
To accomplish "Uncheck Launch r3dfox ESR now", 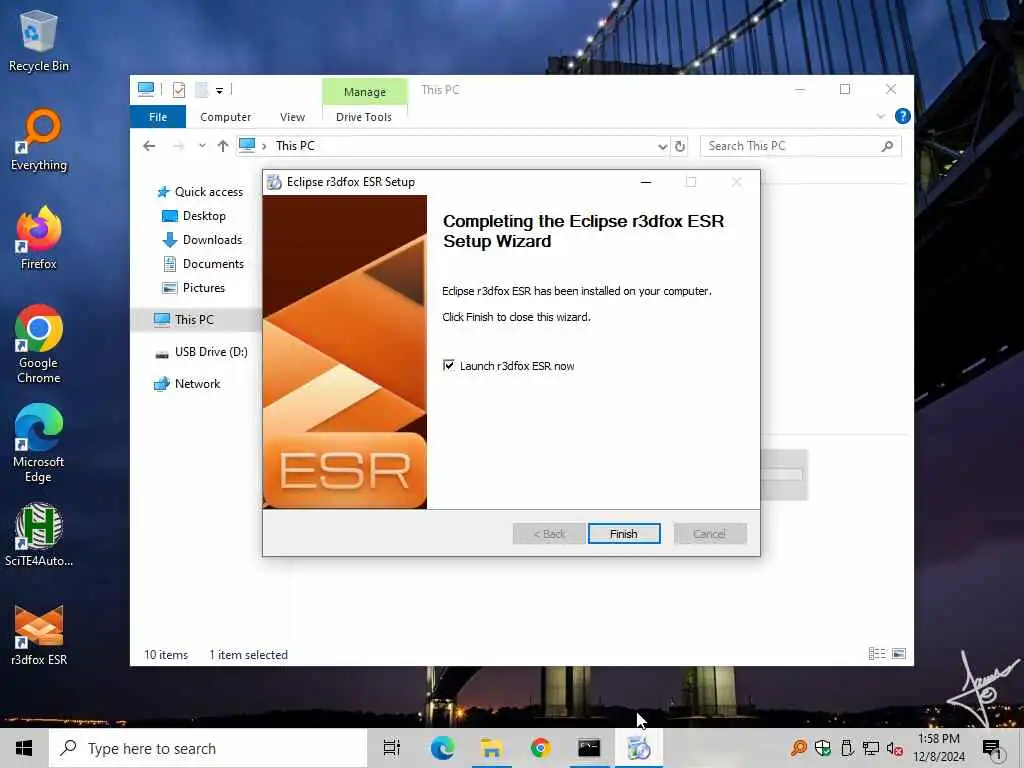I will [449, 365].
